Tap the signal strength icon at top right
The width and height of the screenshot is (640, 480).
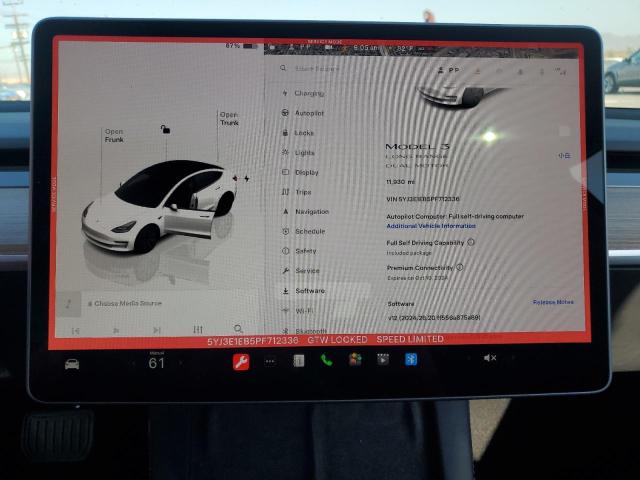pos(561,71)
